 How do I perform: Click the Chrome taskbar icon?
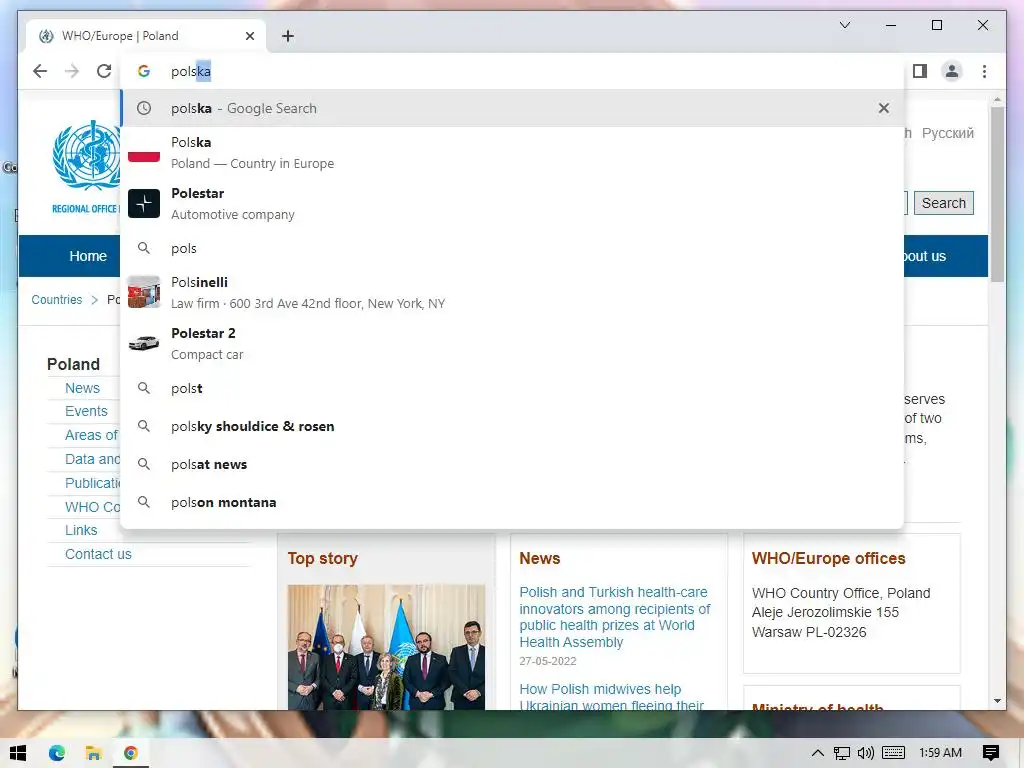click(131, 753)
